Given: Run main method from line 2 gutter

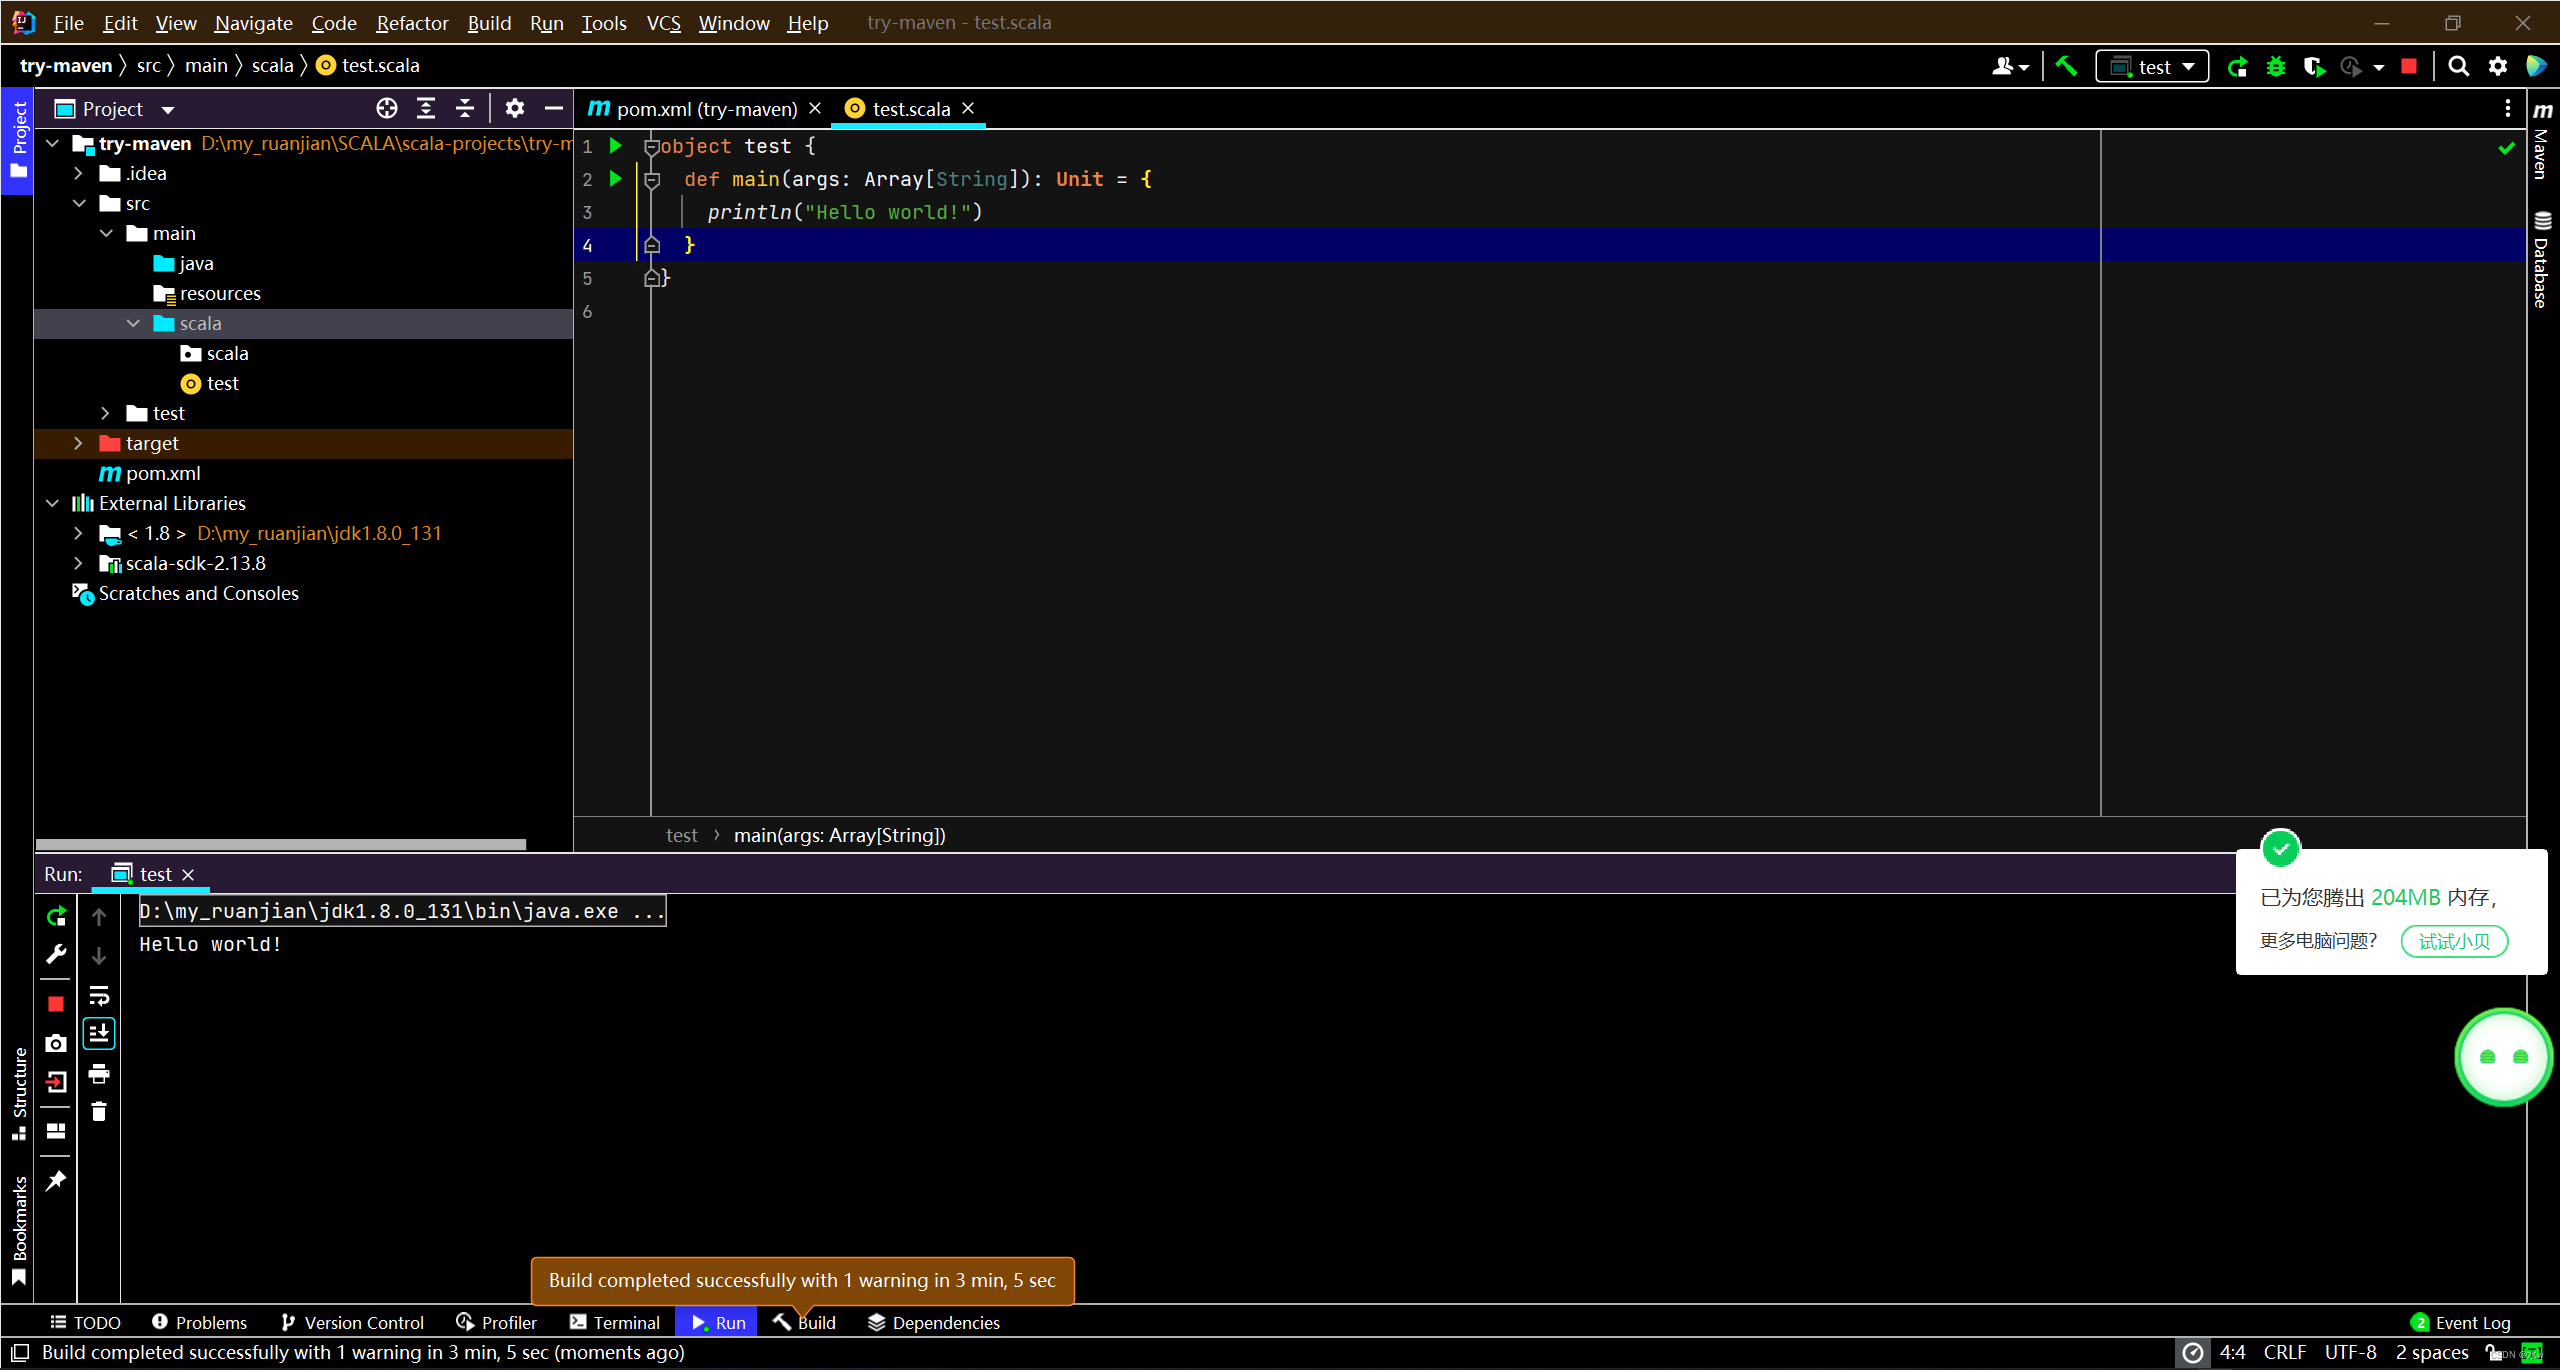Looking at the screenshot, I should [x=616, y=179].
